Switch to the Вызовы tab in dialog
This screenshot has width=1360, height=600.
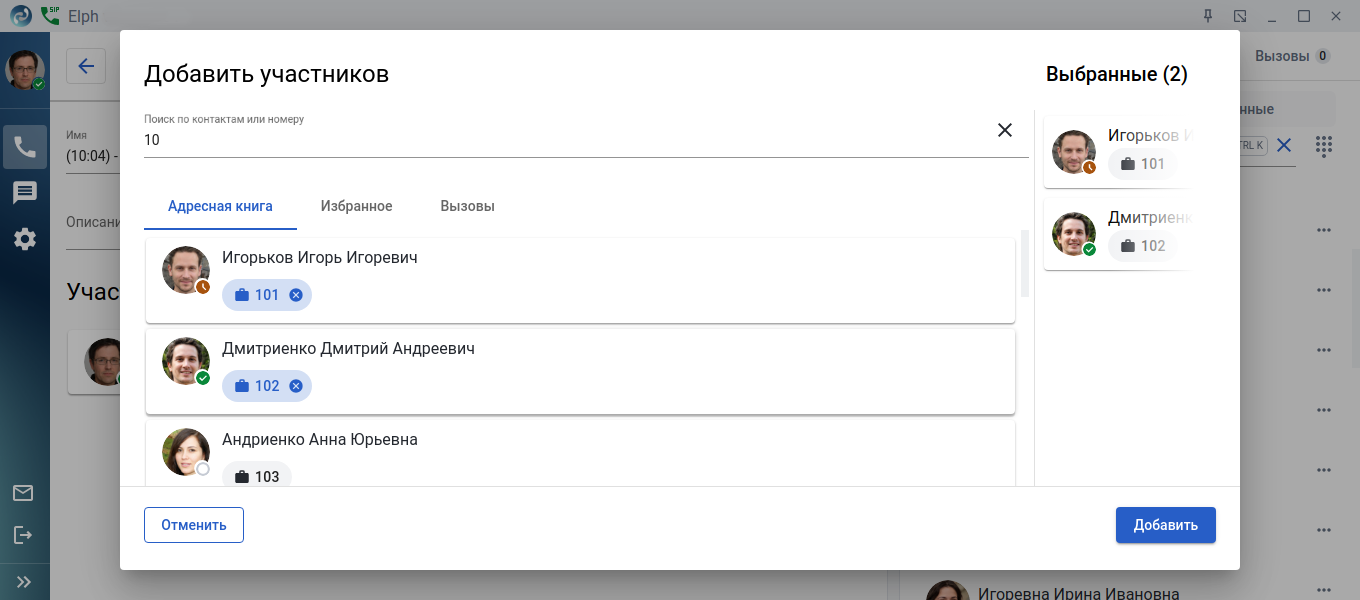[x=467, y=206]
